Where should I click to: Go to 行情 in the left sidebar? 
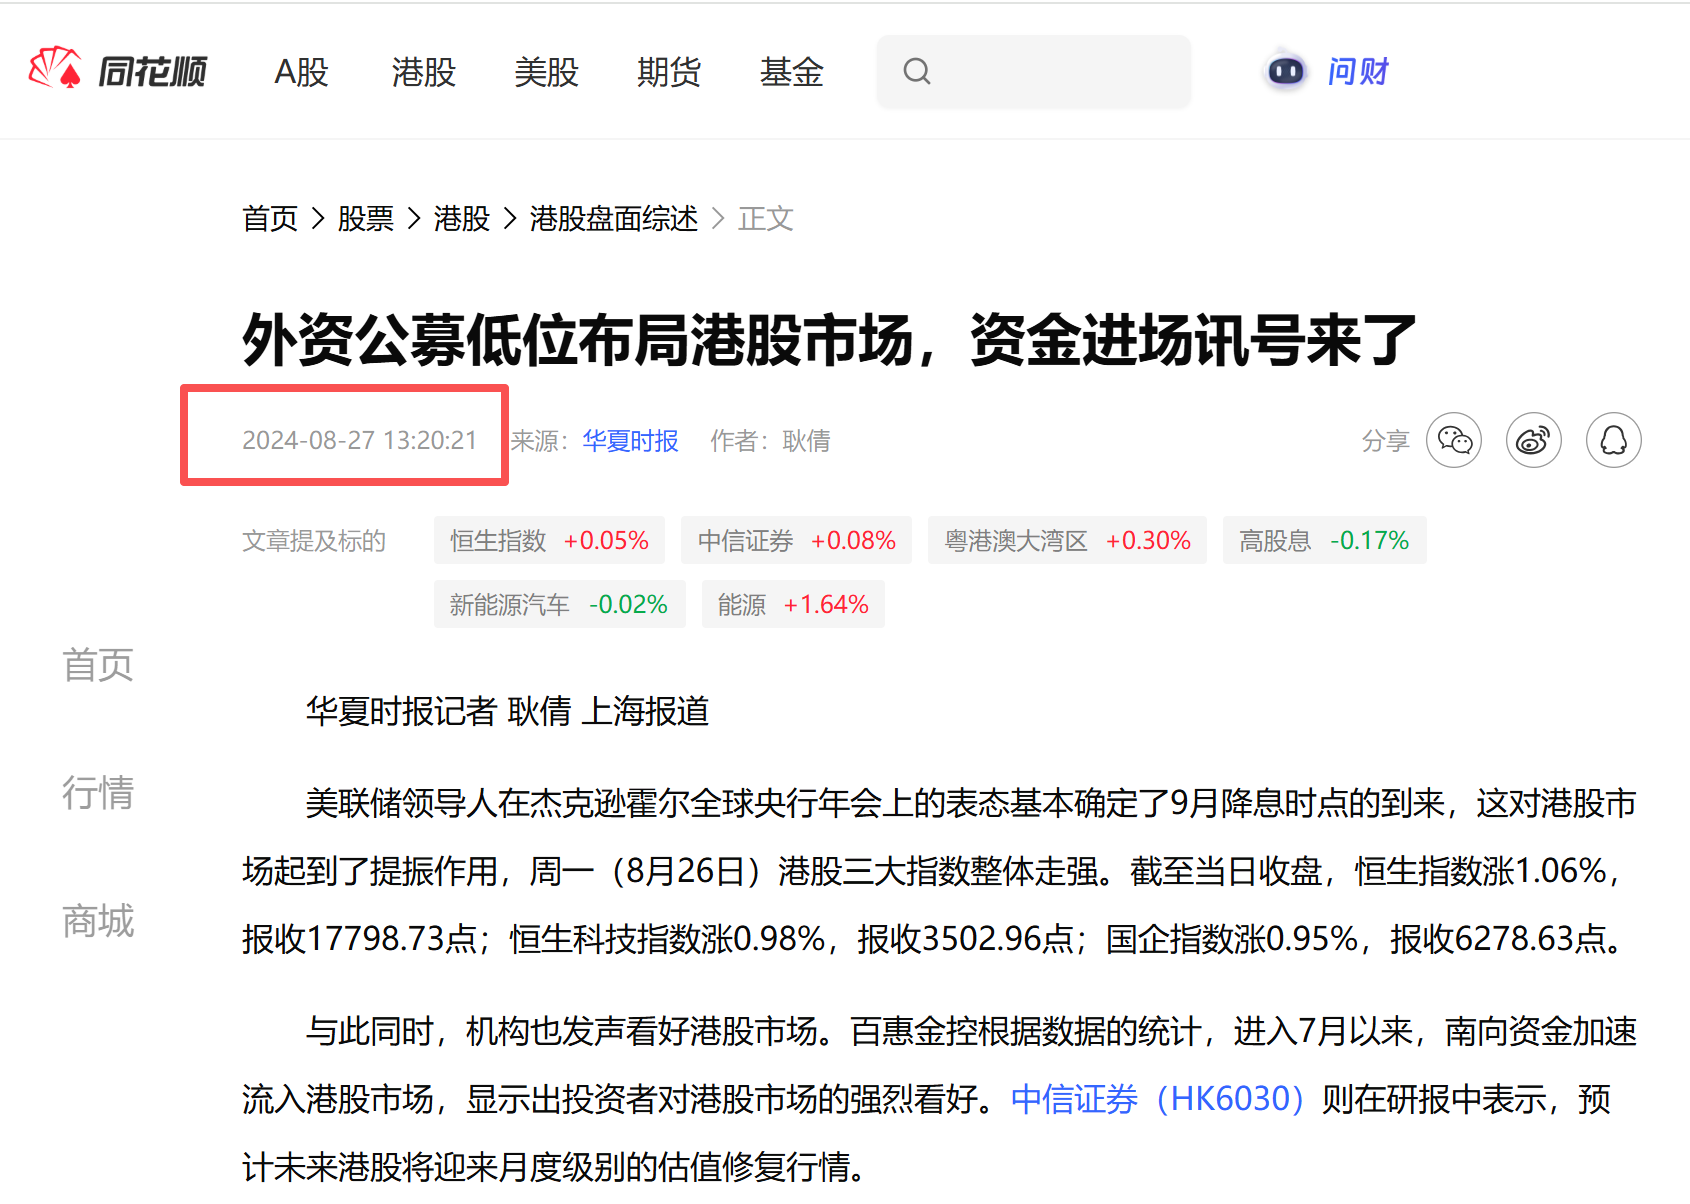(x=98, y=793)
